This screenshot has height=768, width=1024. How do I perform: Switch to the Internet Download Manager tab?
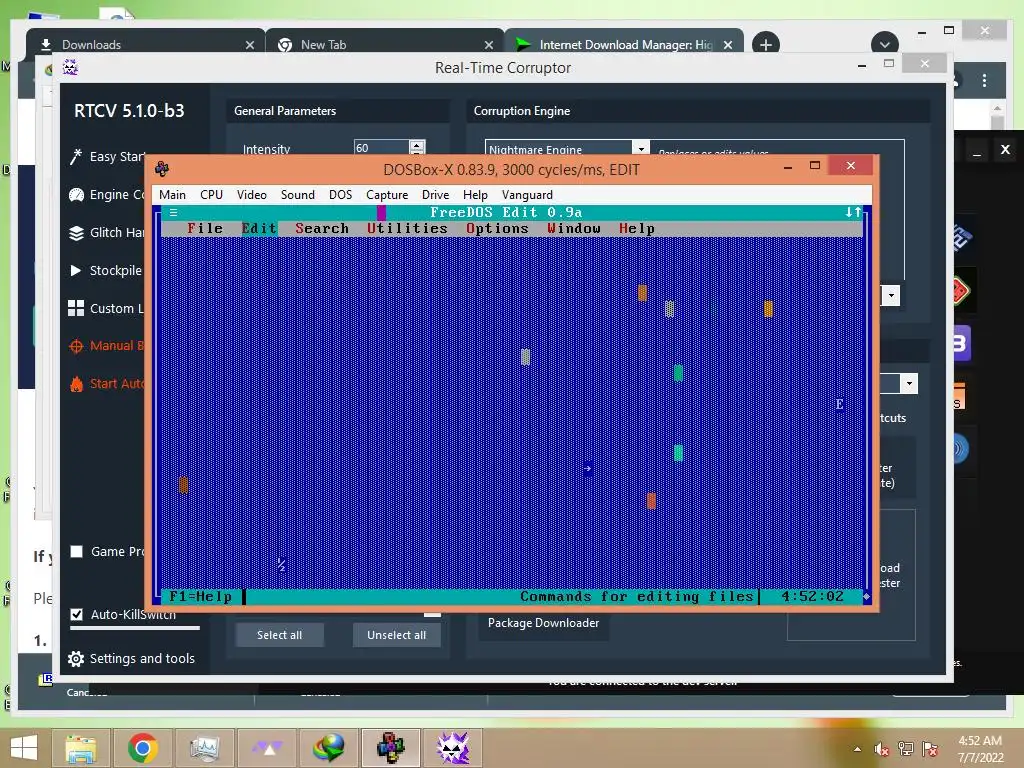coord(624,44)
